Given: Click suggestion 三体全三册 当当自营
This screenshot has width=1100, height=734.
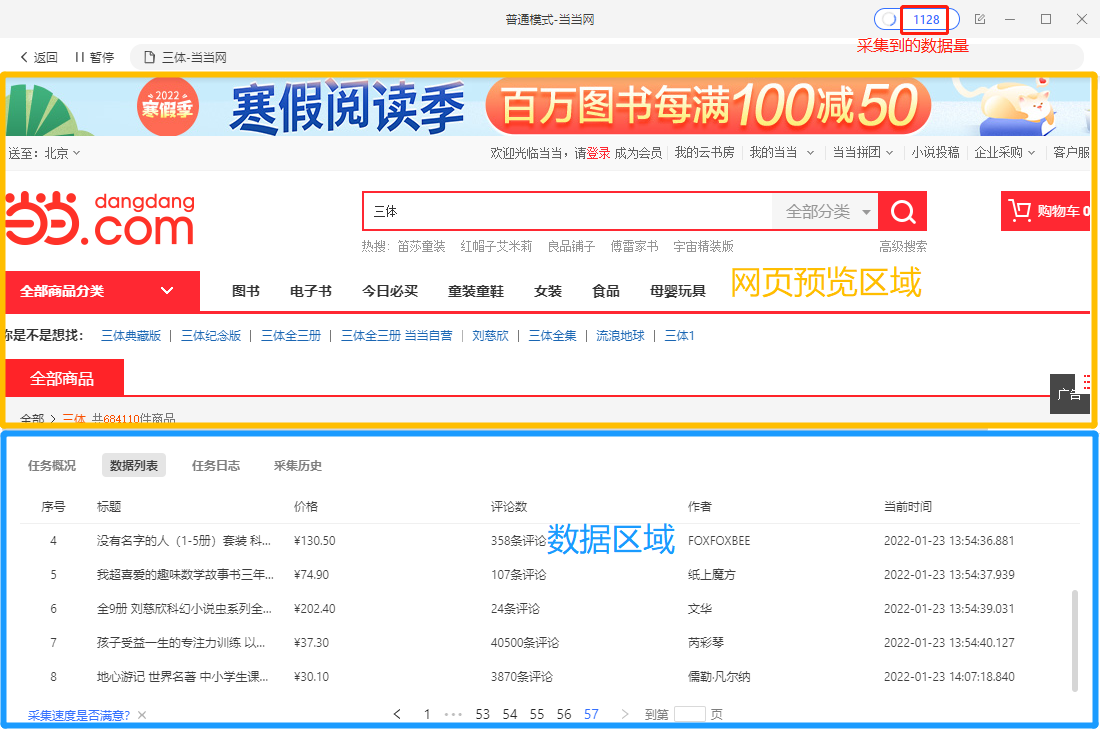Looking at the screenshot, I should click(396, 335).
